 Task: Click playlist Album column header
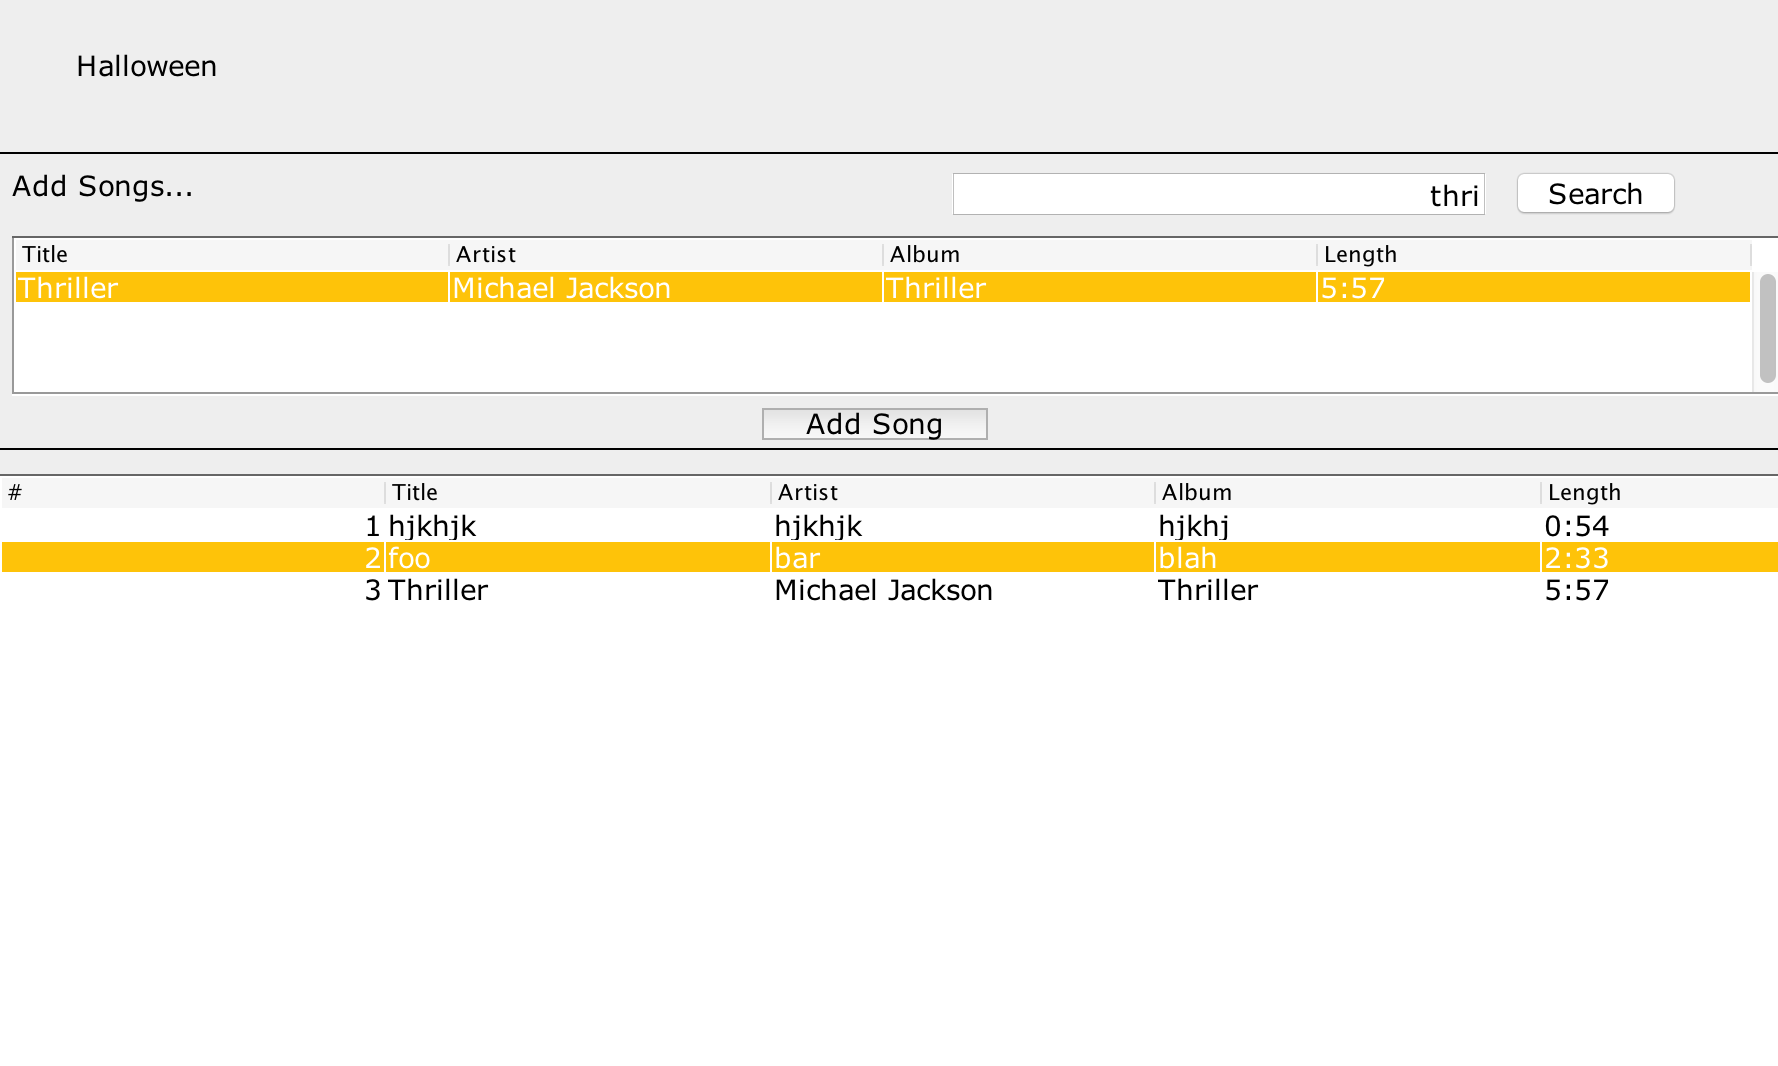1348,492
